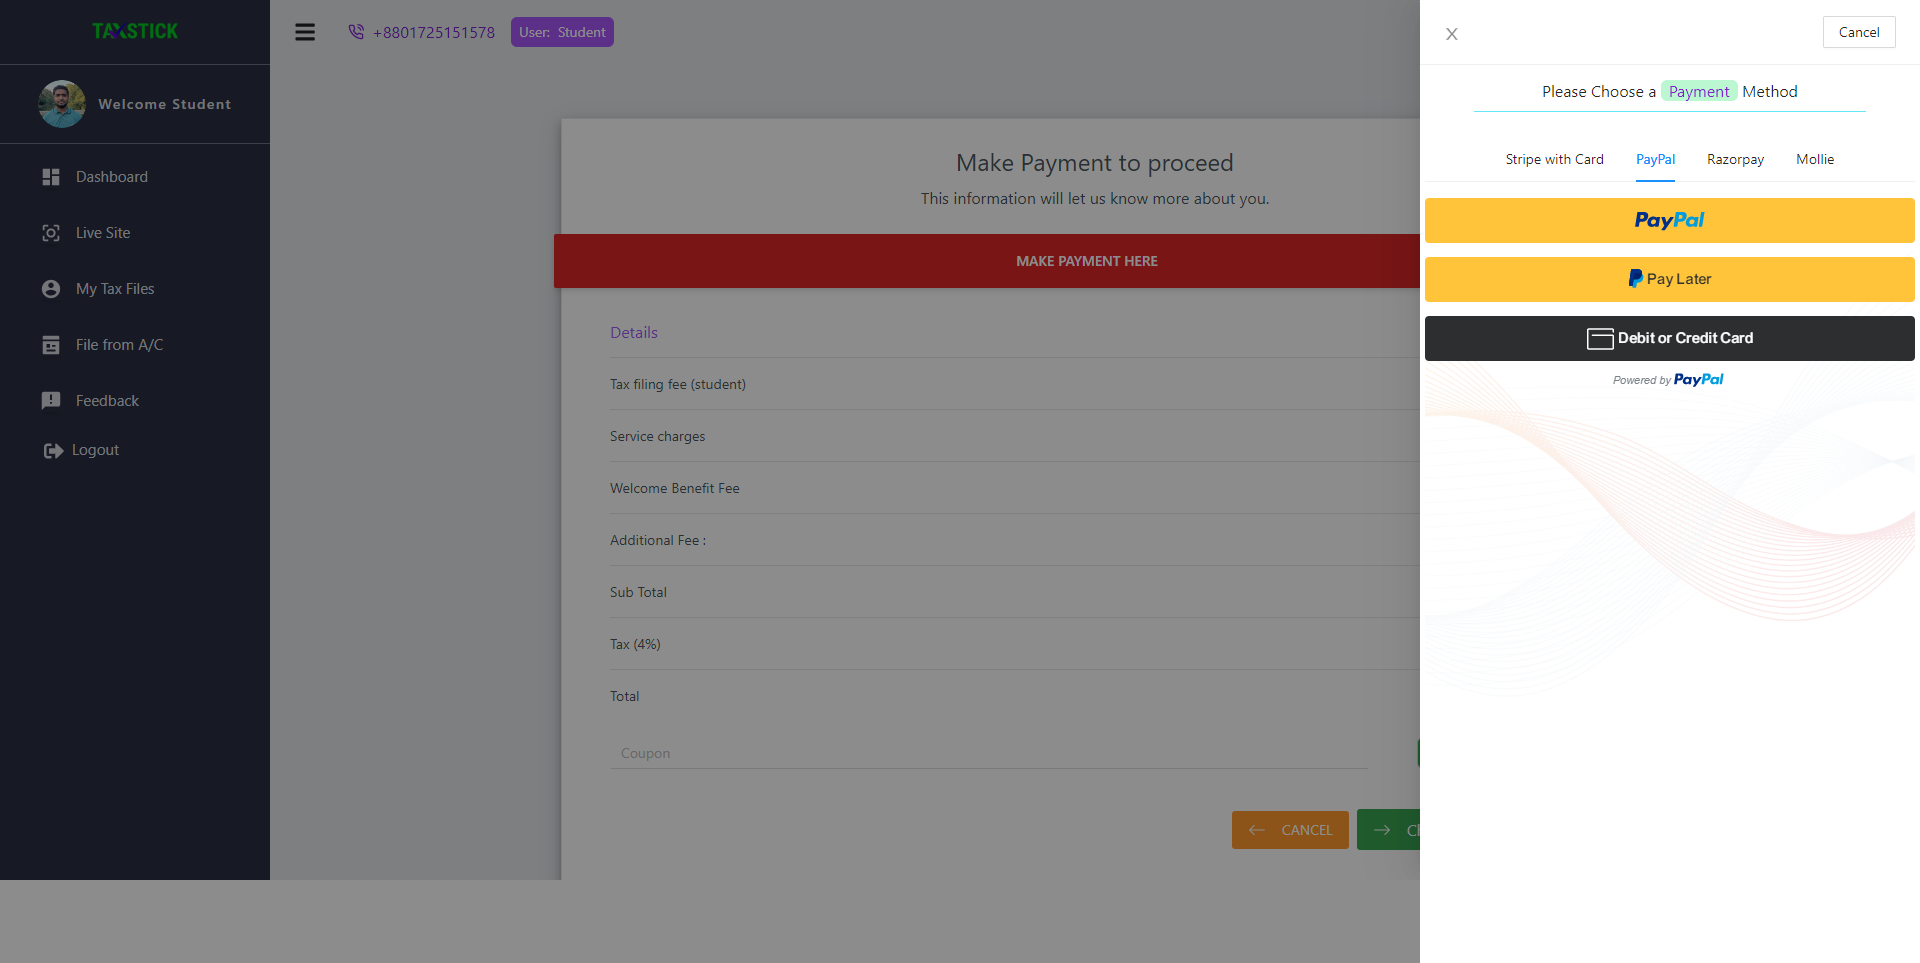This screenshot has width=1920, height=963.
Task: Open the hamburger menu icon
Action: pyautogui.click(x=305, y=32)
